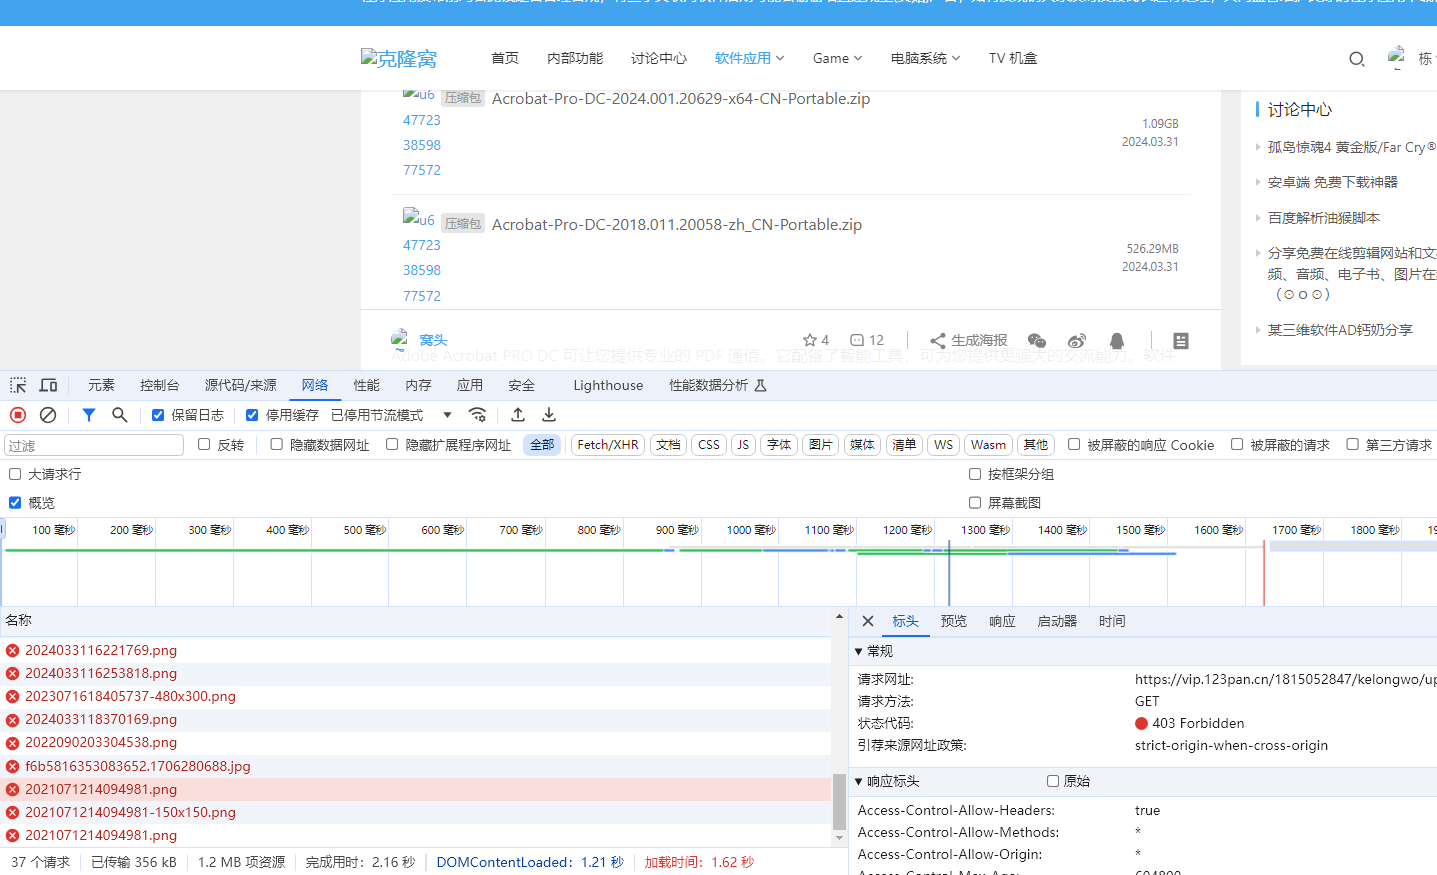
Task: Enable 被屏蔽的响应 Cookie checkbox
Action: (1074, 444)
